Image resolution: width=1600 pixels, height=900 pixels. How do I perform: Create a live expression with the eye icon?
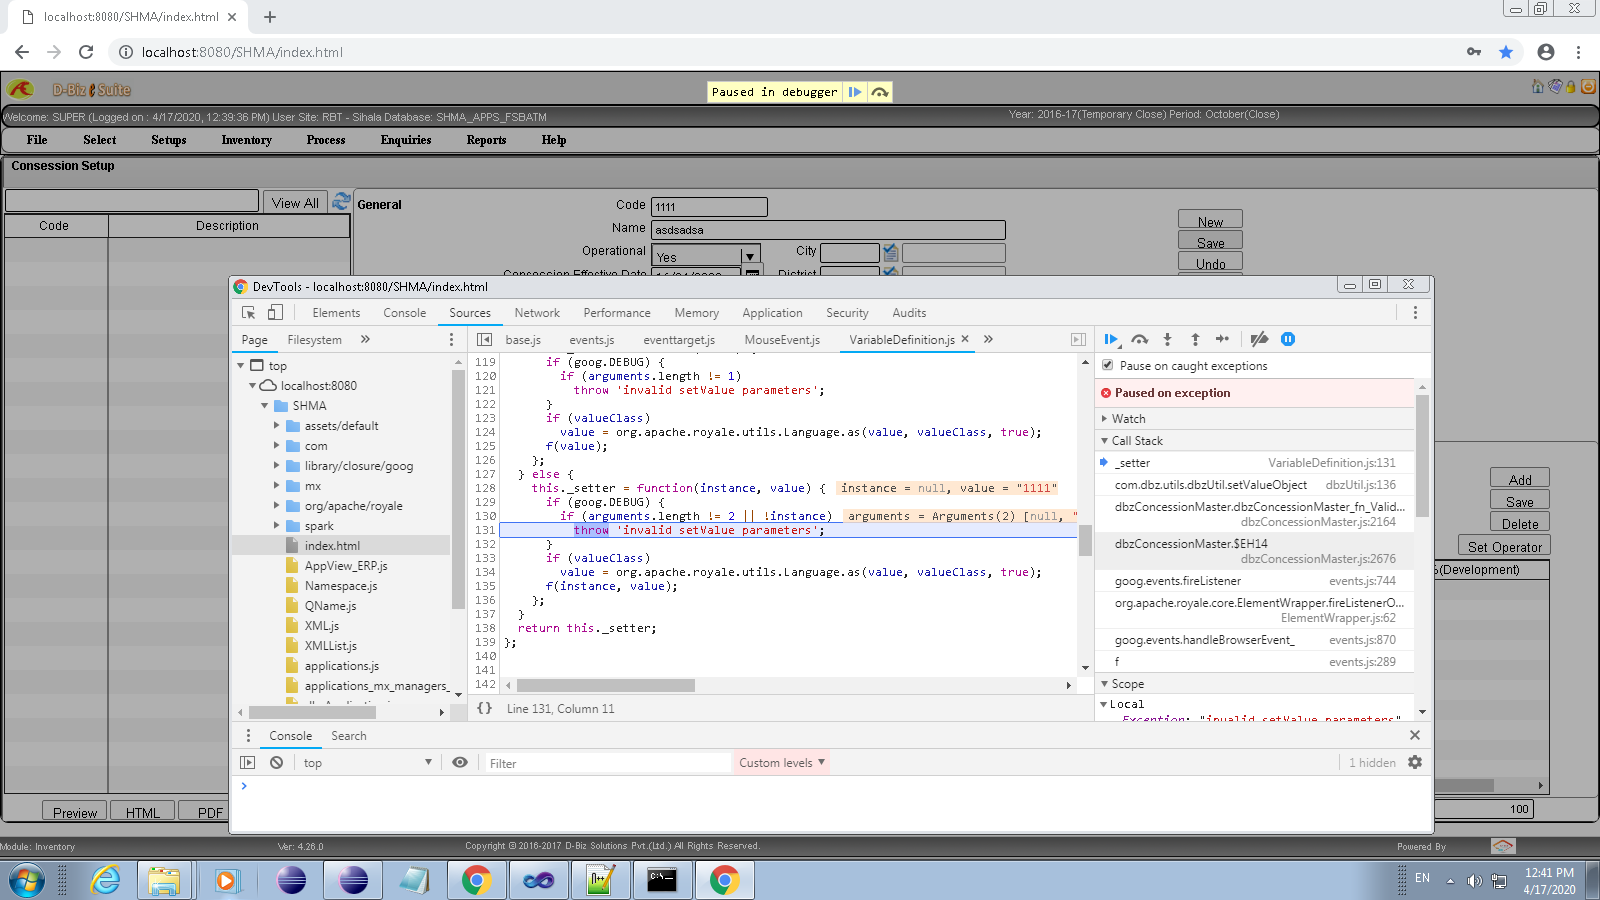(460, 762)
